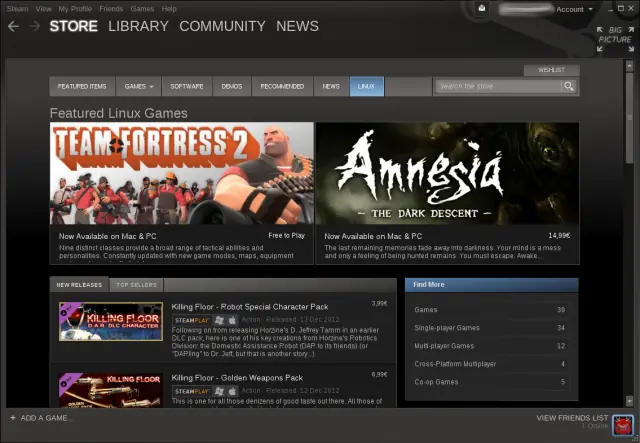Click the 3,99€ price
The height and width of the screenshot is (443, 640).
click(x=379, y=304)
